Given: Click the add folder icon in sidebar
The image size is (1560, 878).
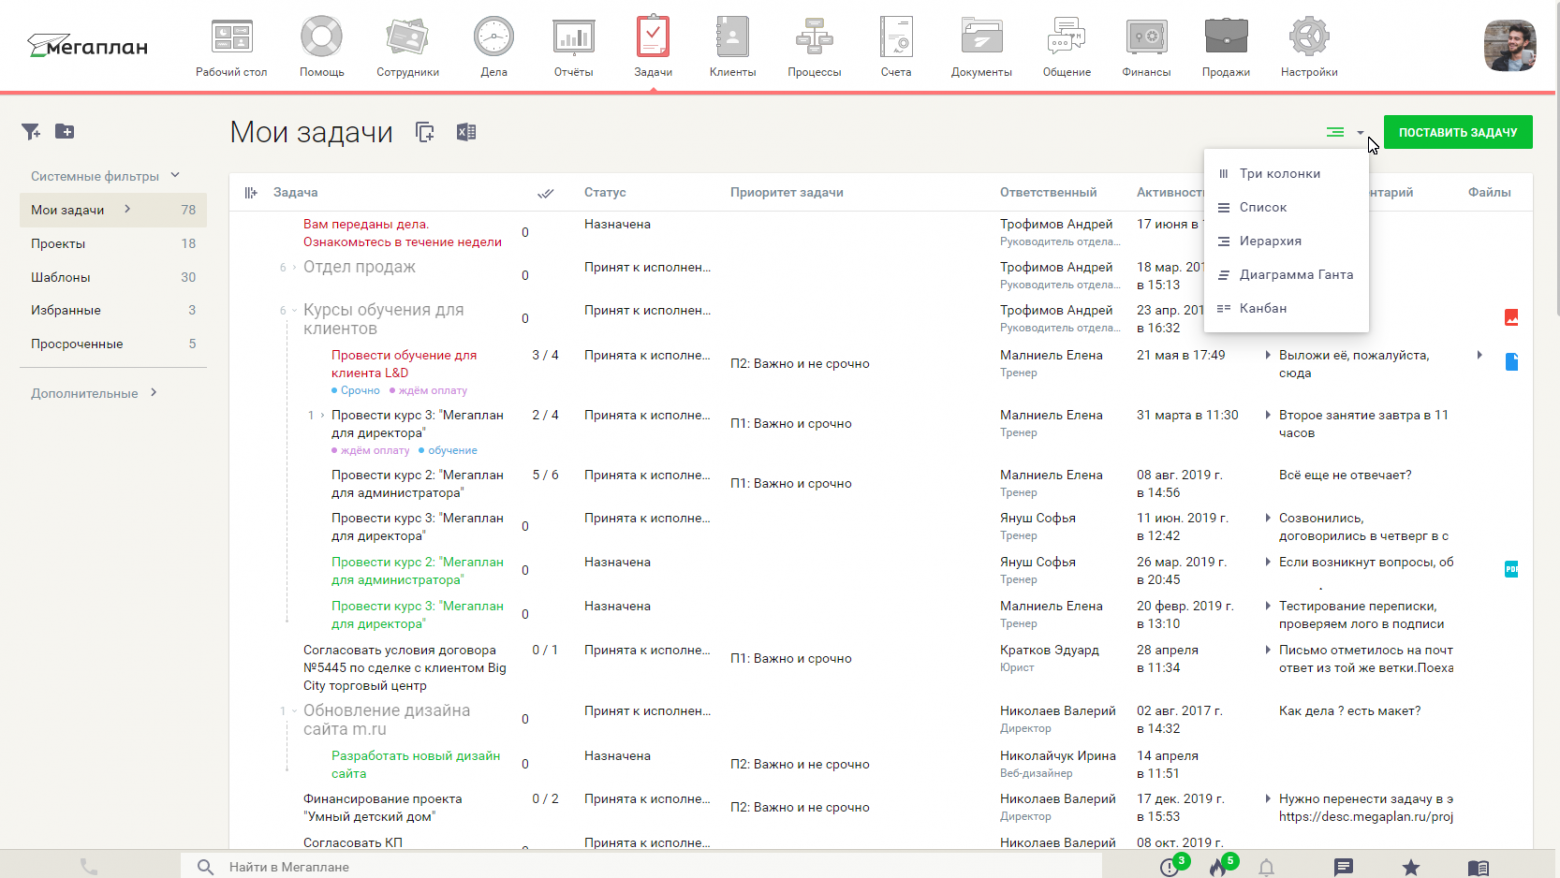Looking at the screenshot, I should point(65,131).
